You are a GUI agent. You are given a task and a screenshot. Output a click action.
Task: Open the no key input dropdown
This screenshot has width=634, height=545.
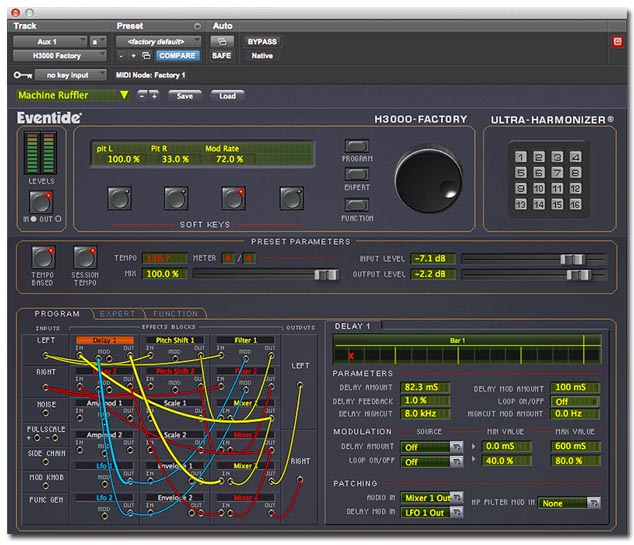point(70,75)
